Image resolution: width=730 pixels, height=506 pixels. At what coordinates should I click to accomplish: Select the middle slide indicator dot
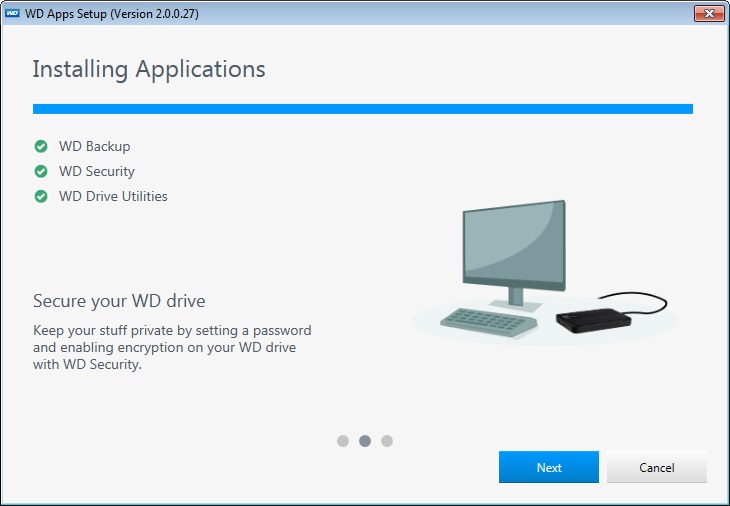pos(365,441)
